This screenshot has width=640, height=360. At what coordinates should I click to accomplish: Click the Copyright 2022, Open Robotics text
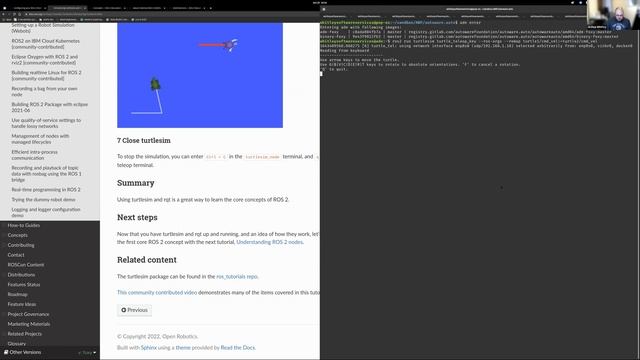[x=158, y=336]
